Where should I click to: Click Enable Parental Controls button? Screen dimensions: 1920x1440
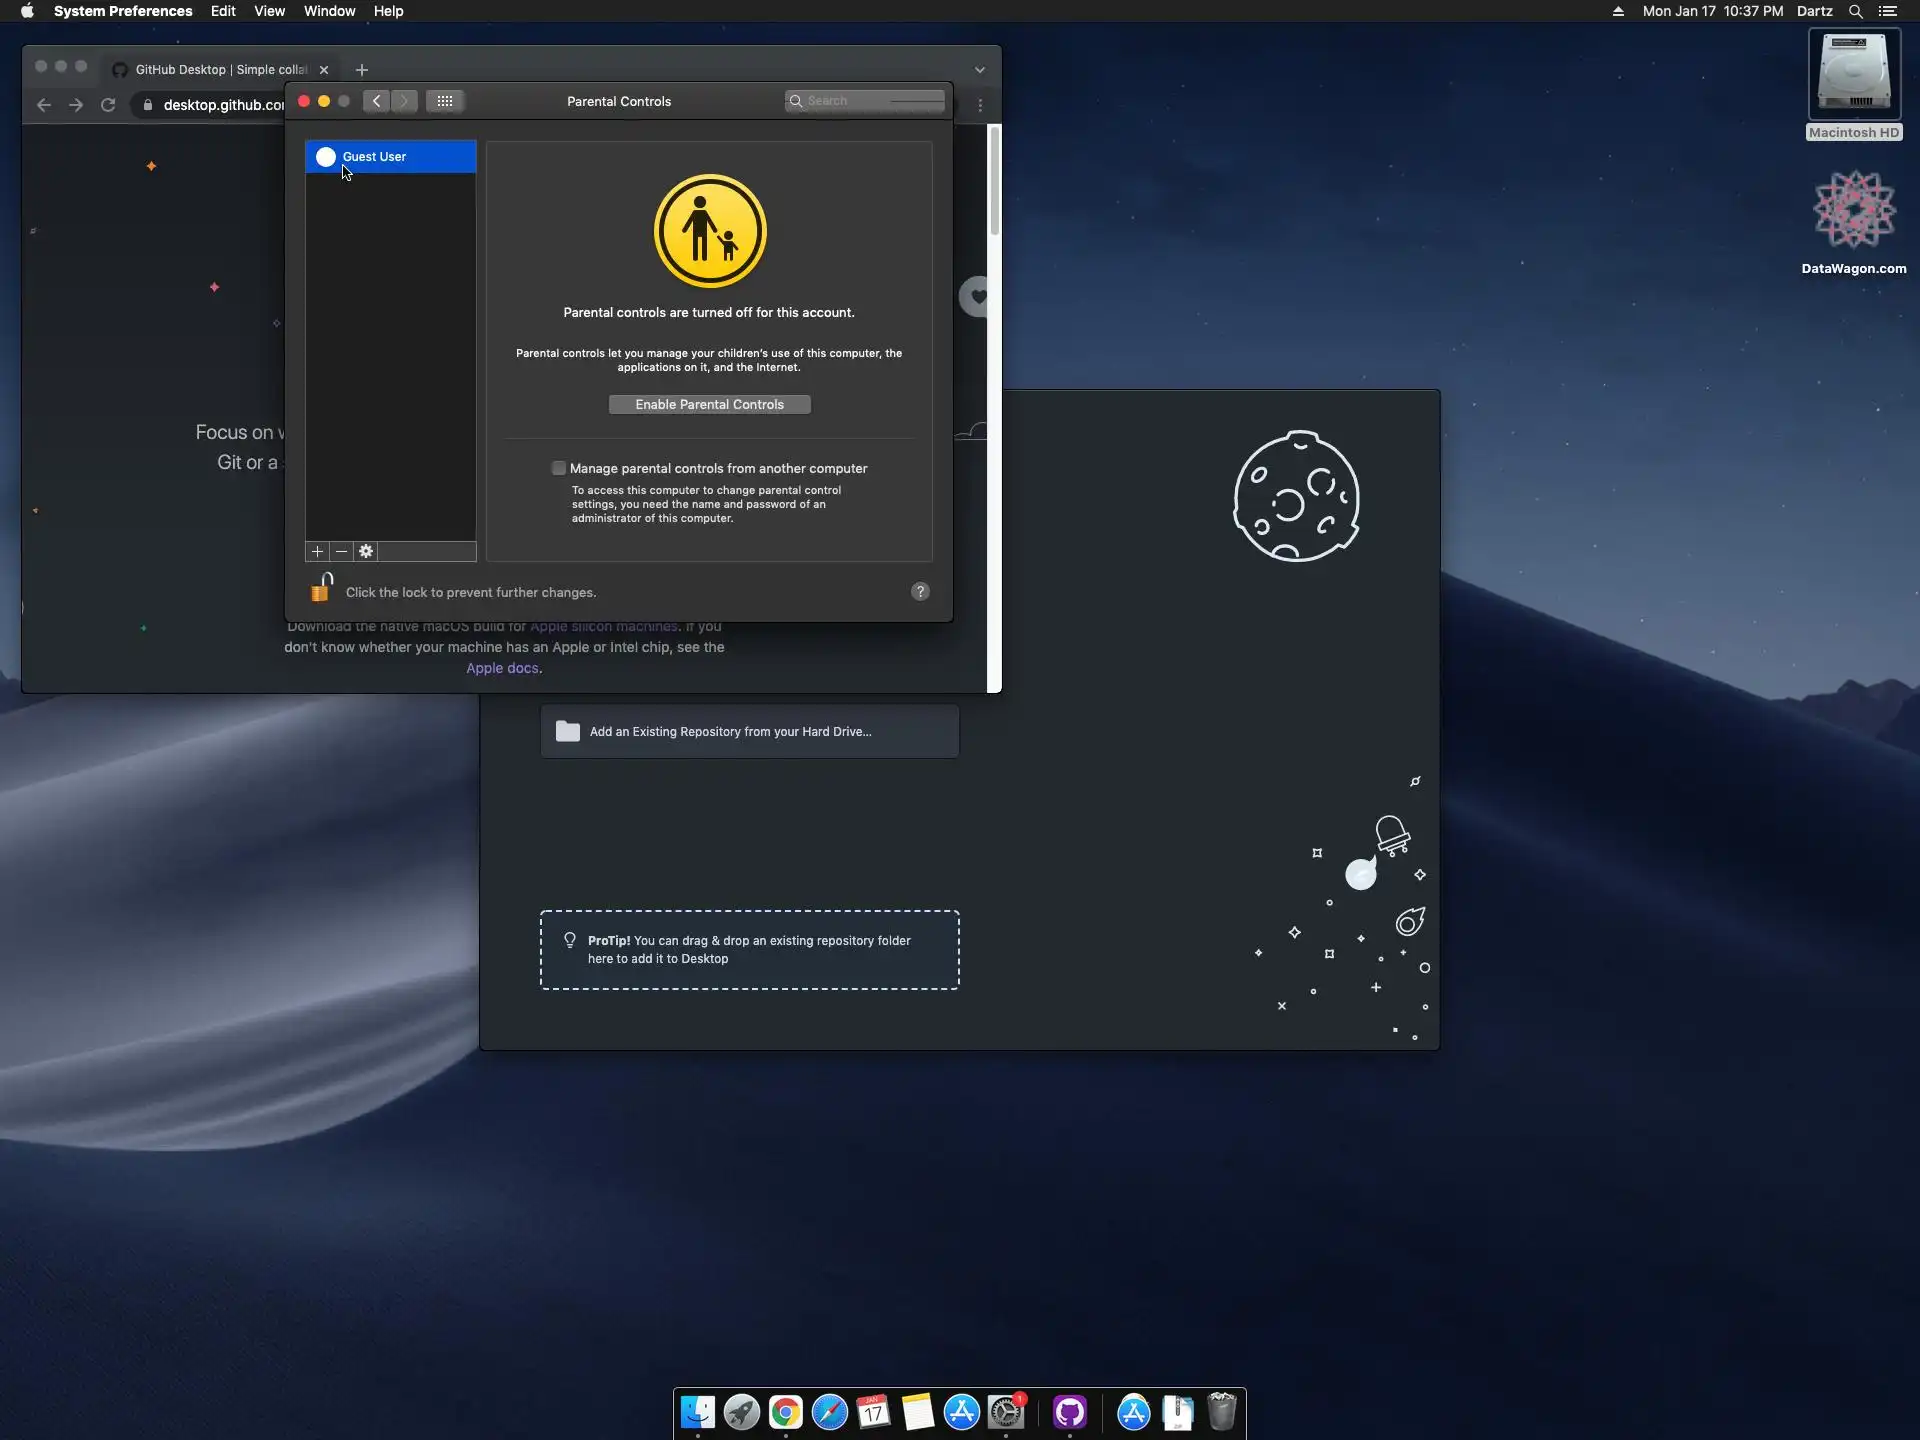[x=709, y=405]
